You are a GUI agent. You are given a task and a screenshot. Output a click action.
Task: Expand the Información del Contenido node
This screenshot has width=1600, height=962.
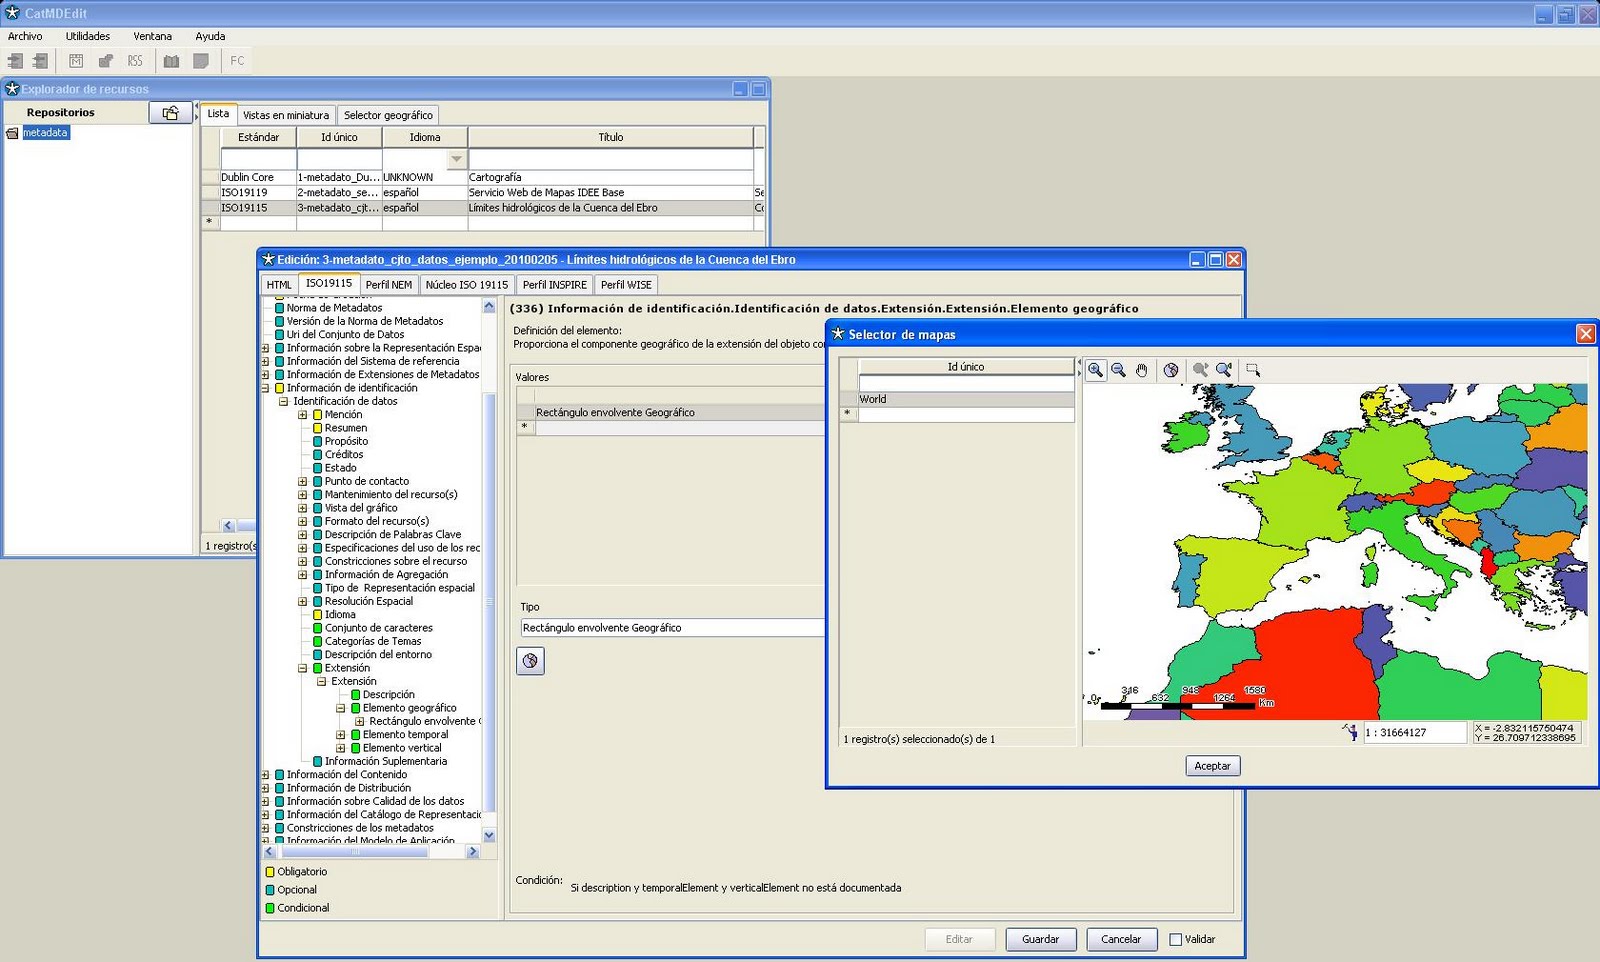pyautogui.click(x=266, y=775)
